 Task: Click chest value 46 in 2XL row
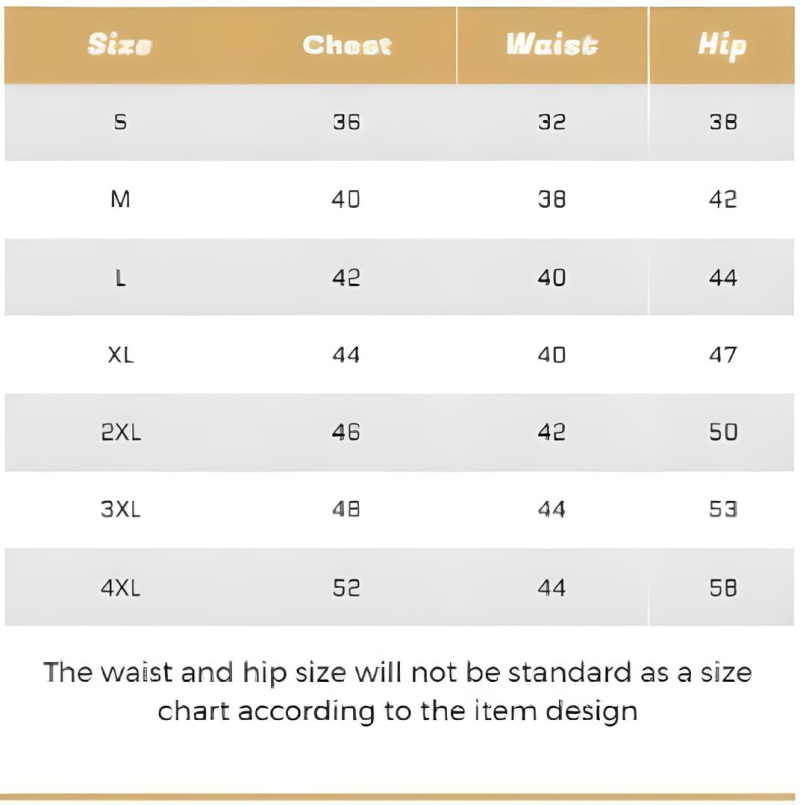[x=346, y=432]
